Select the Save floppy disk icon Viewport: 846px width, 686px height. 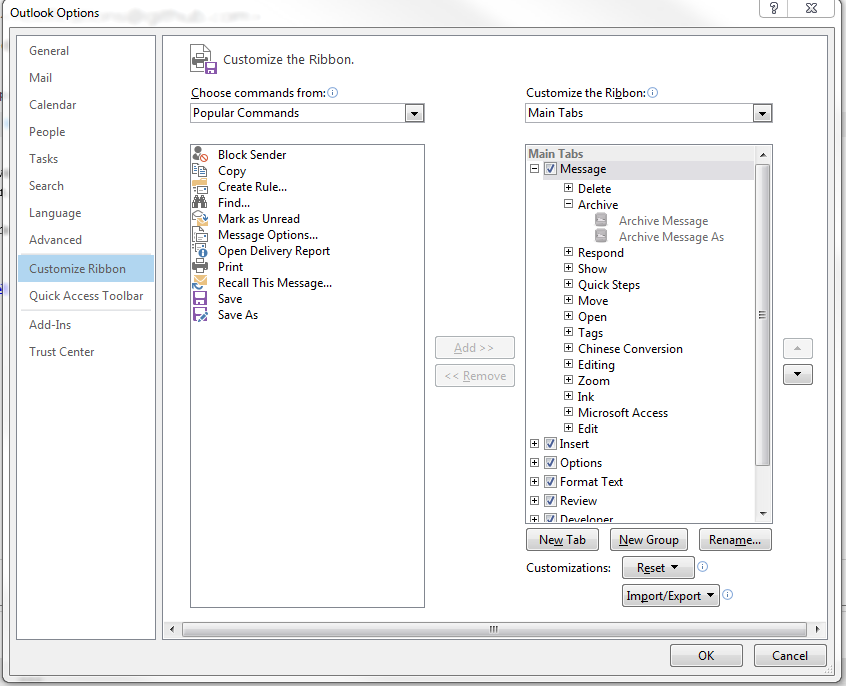[200, 298]
